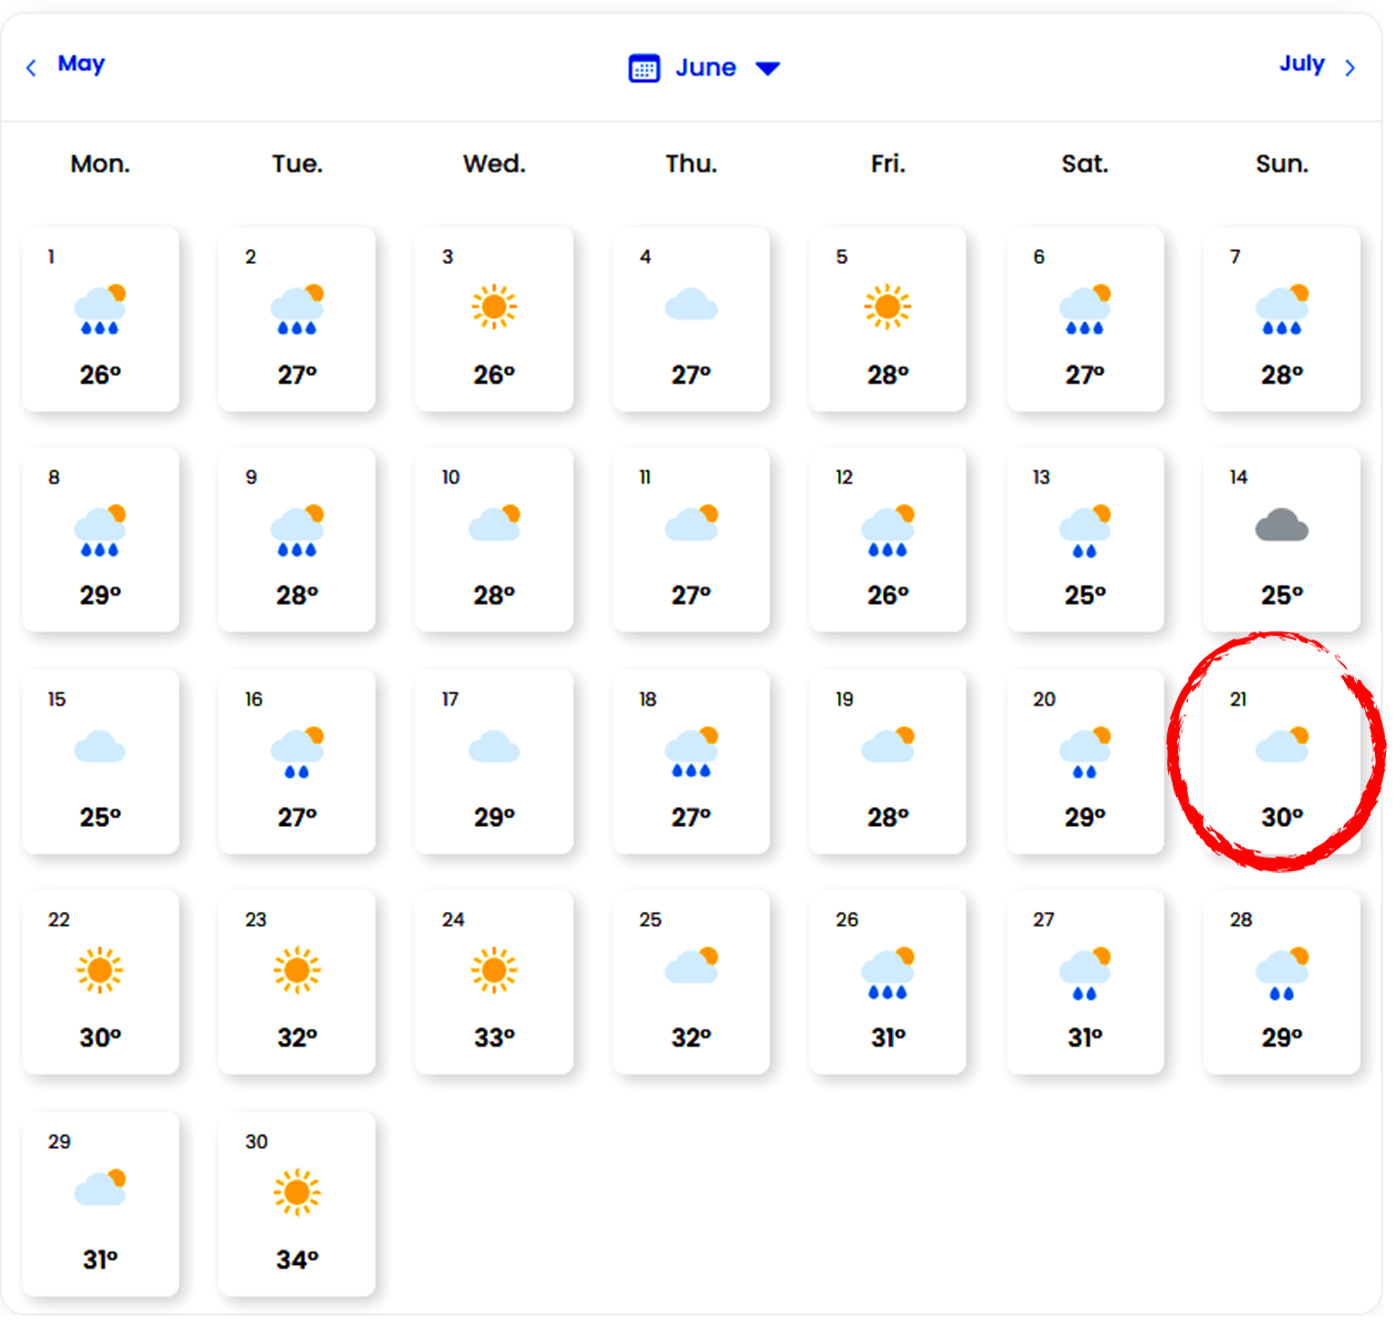Click the 33° temperature on June 24

coord(494,1038)
